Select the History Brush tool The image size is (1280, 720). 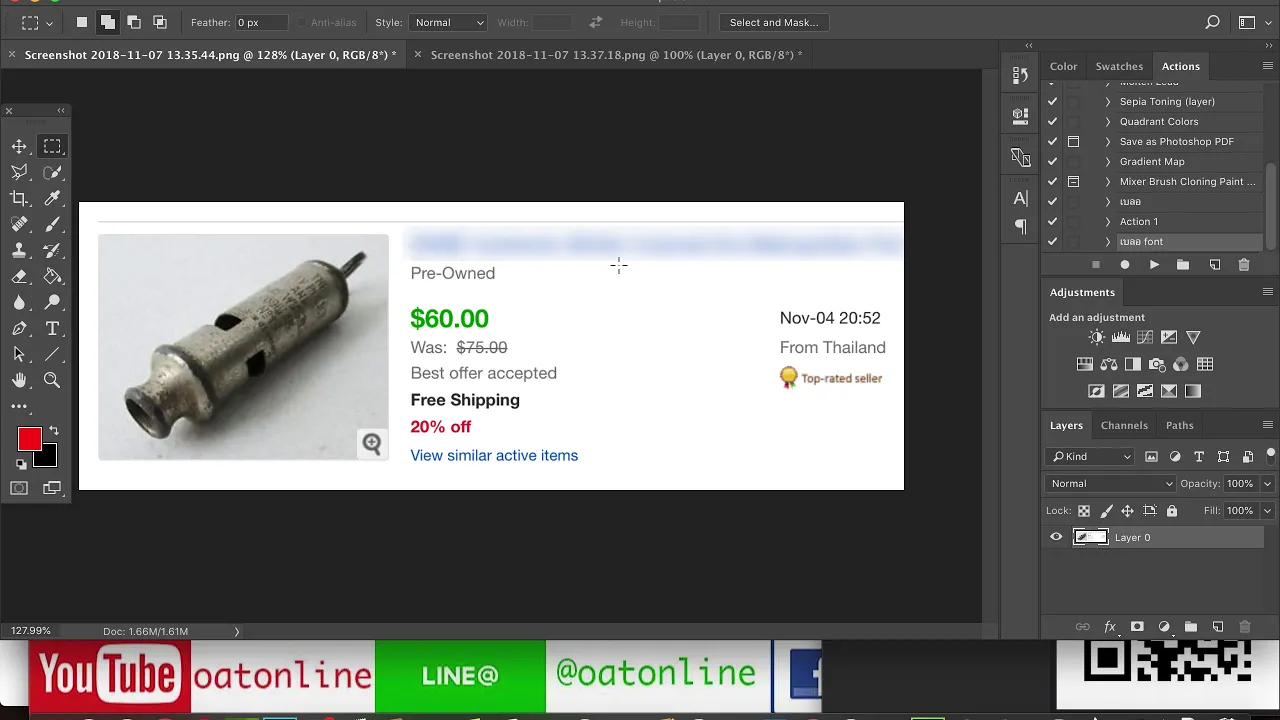click(x=52, y=251)
